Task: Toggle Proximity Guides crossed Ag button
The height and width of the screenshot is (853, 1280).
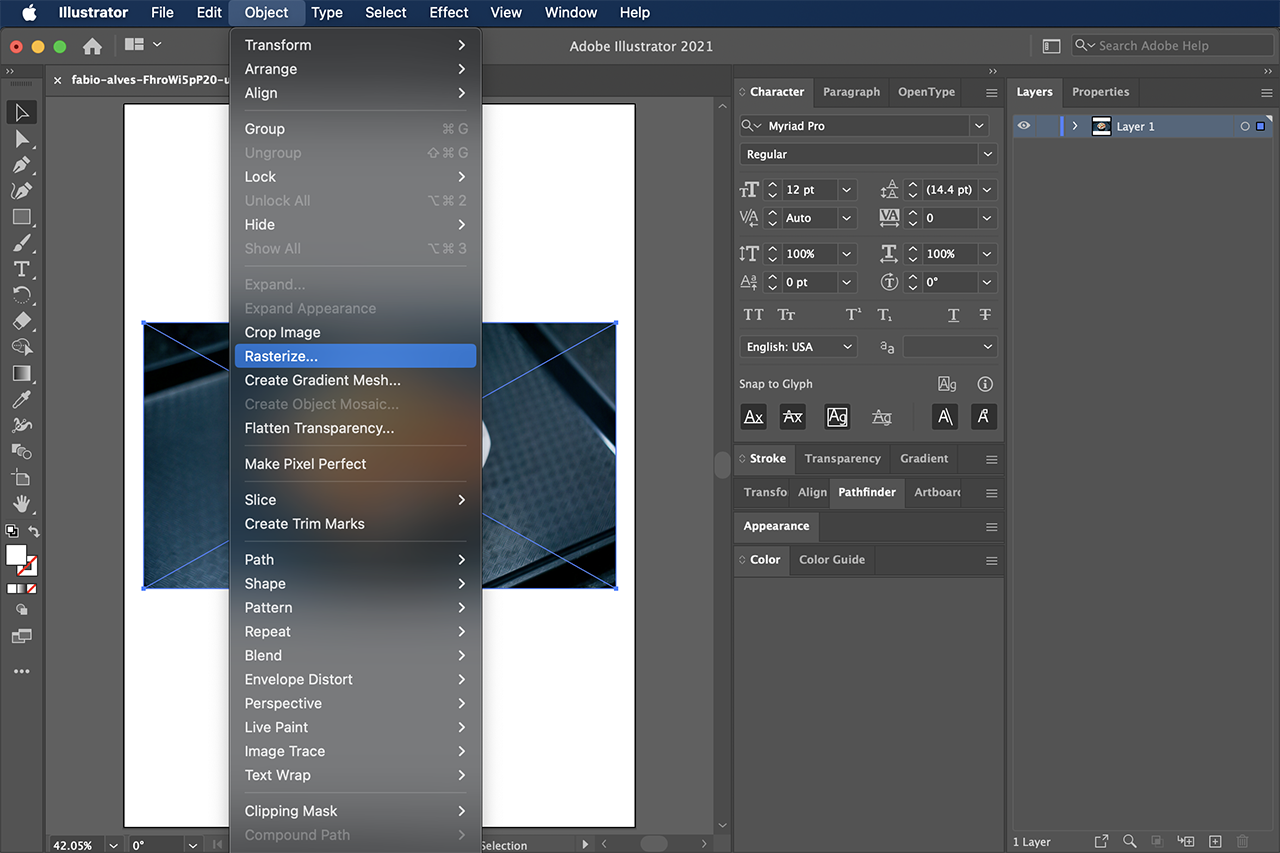Action: [x=881, y=417]
